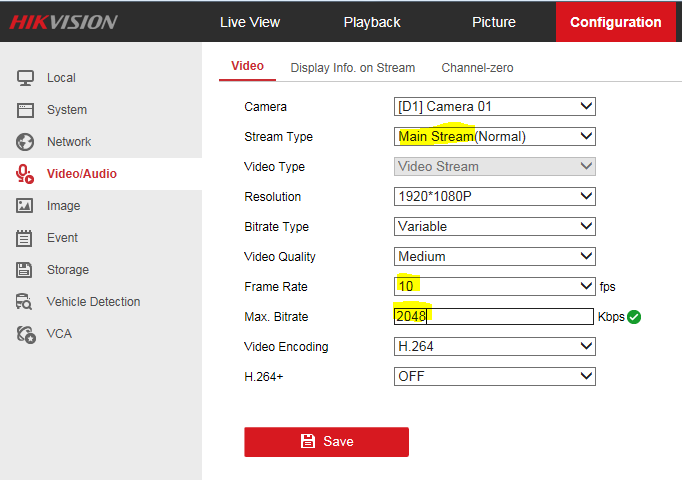Click the Event list icon
This screenshot has width=682, height=480.
(x=26, y=238)
